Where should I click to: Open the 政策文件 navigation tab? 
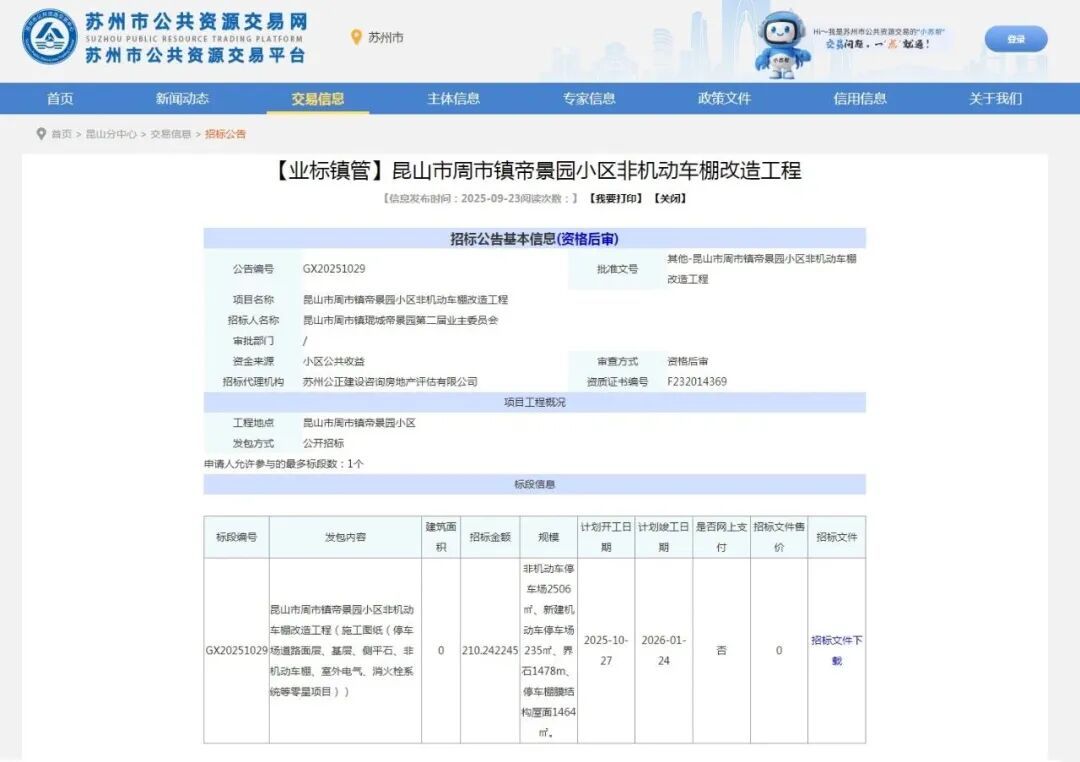724,99
